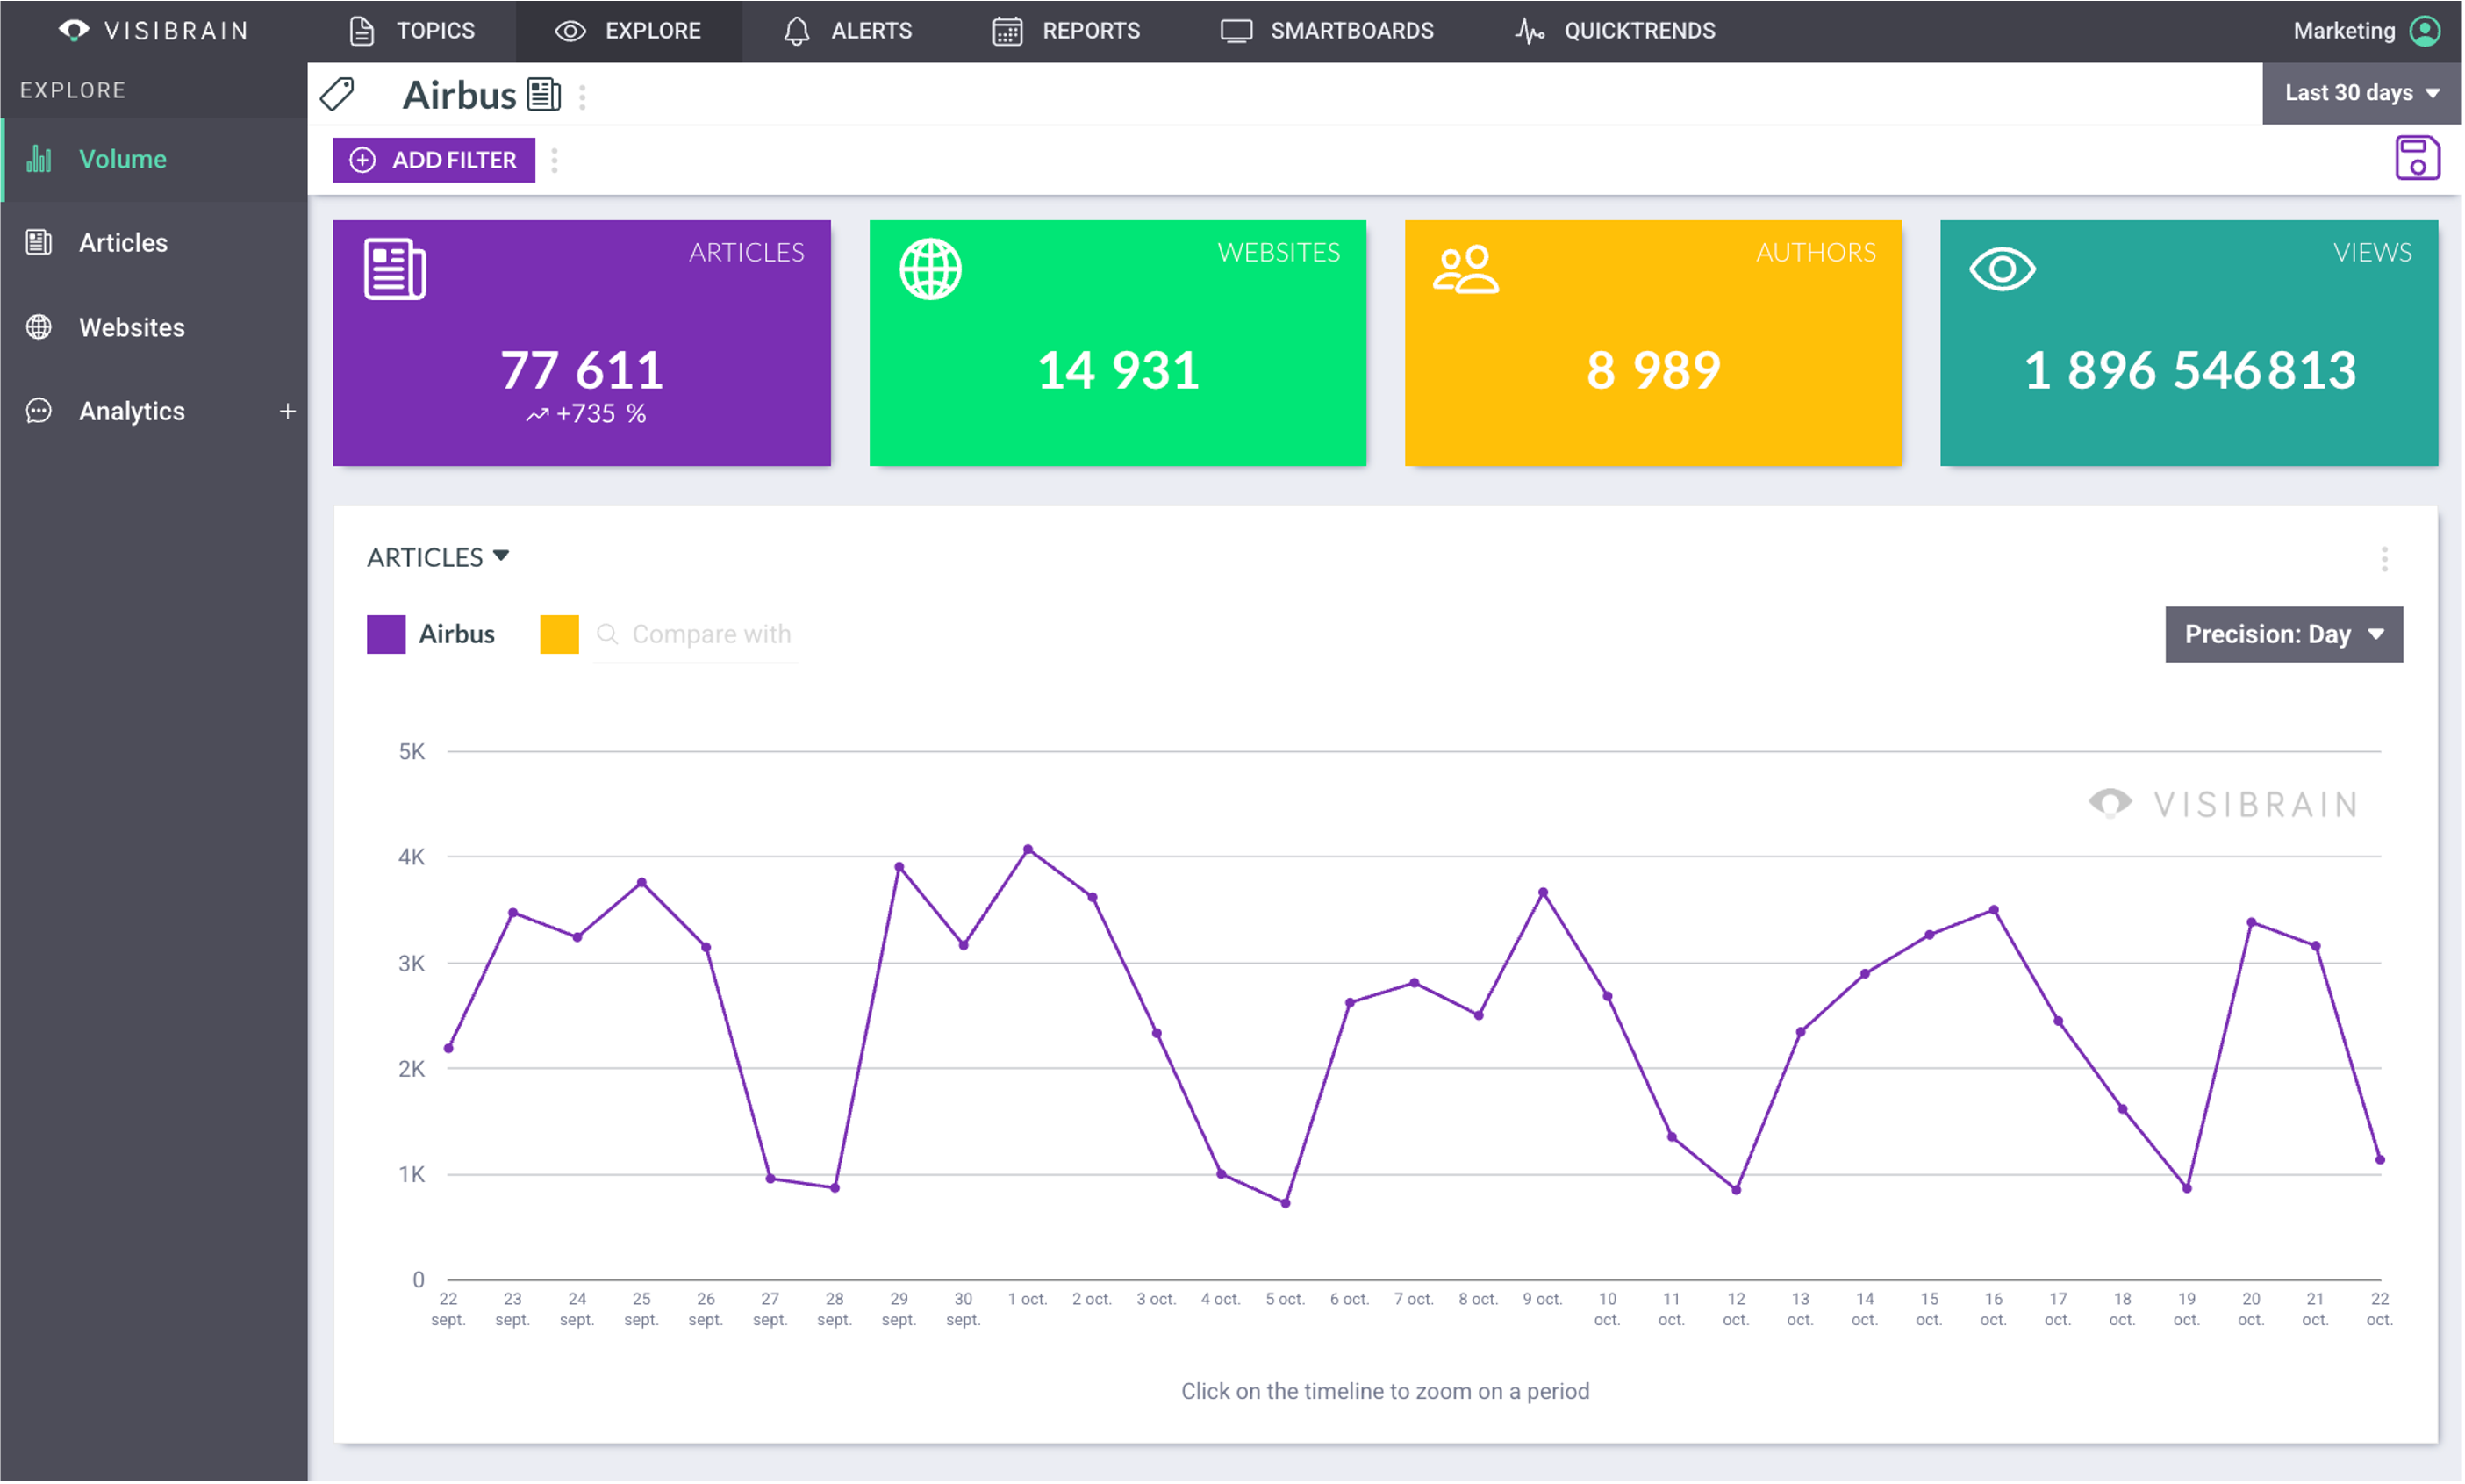Open the chart options three-dot menu

pyautogui.click(x=2384, y=559)
